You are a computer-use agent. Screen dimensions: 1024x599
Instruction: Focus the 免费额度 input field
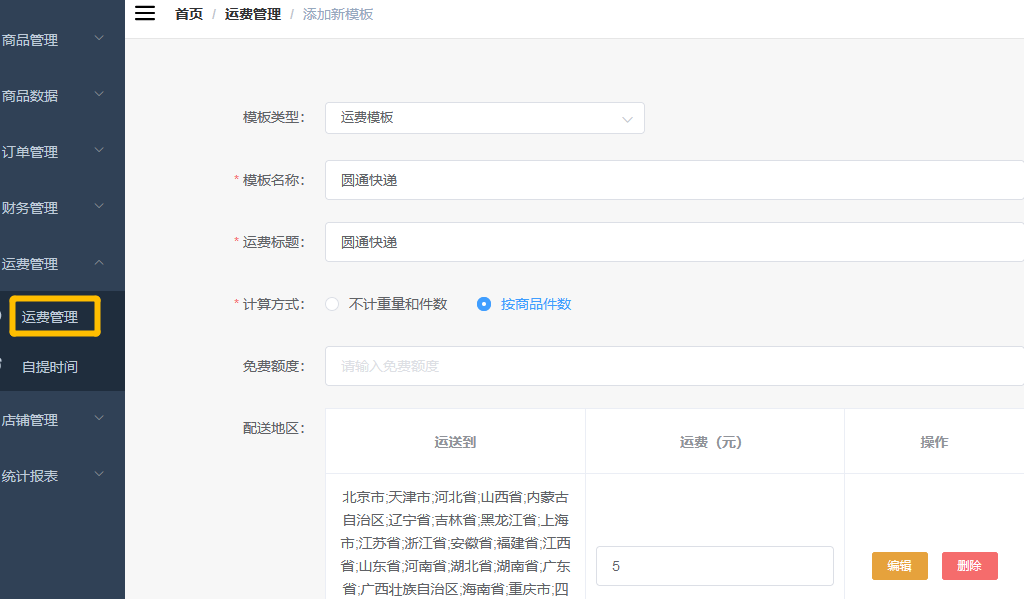click(x=672, y=366)
